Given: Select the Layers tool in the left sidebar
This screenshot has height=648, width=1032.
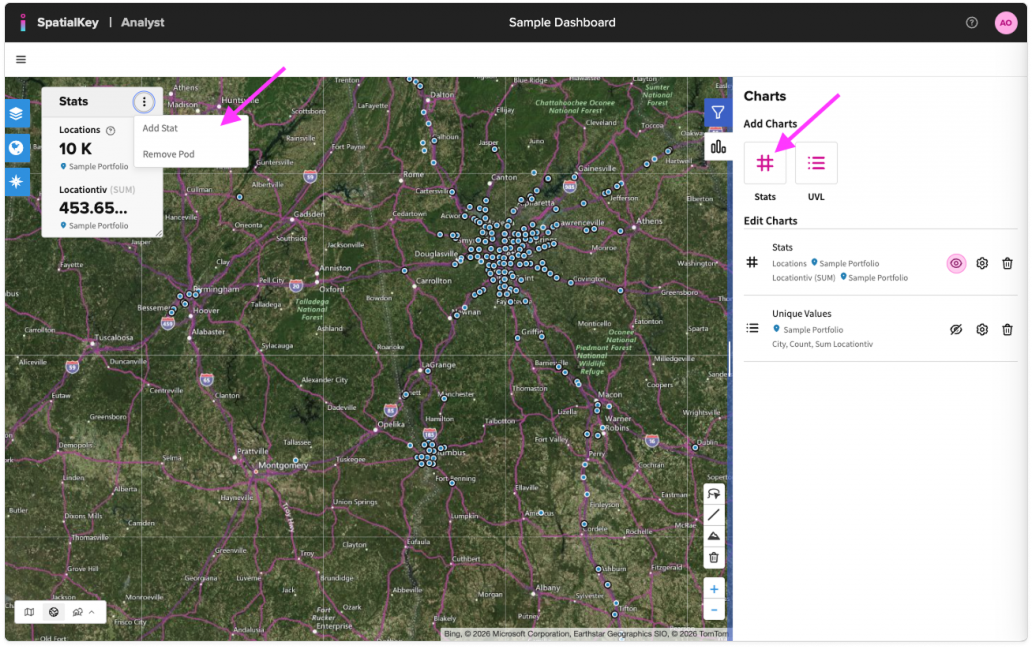Looking at the screenshot, I should (x=16, y=115).
